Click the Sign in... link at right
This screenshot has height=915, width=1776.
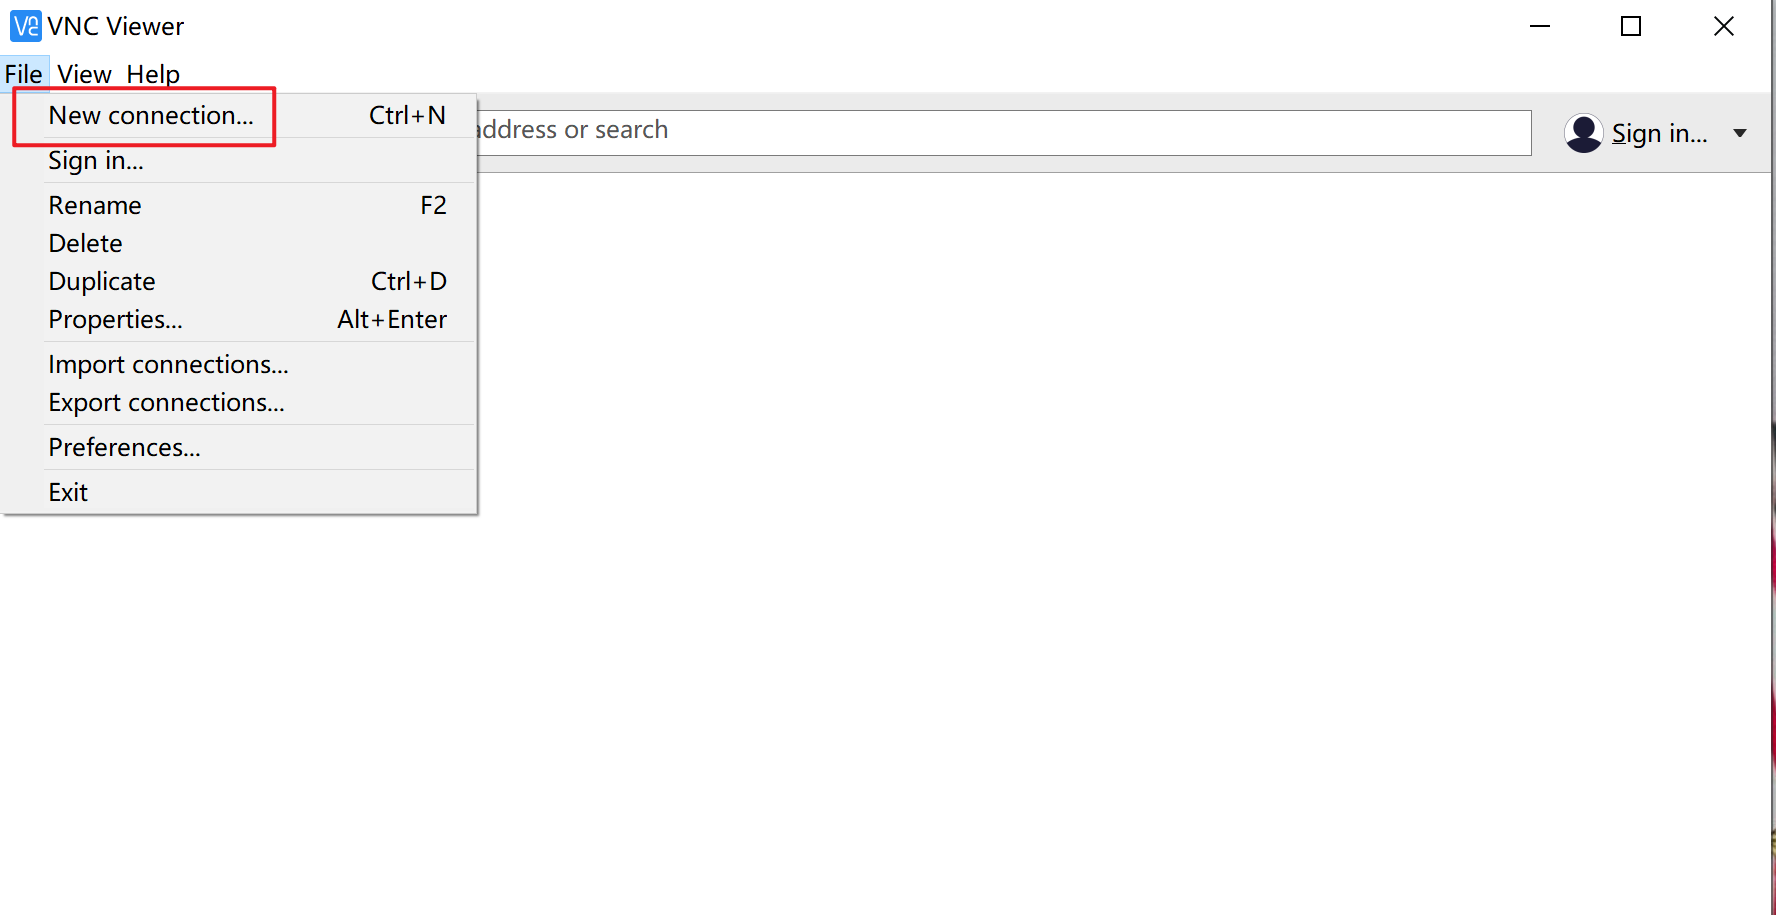pyautogui.click(x=1659, y=133)
